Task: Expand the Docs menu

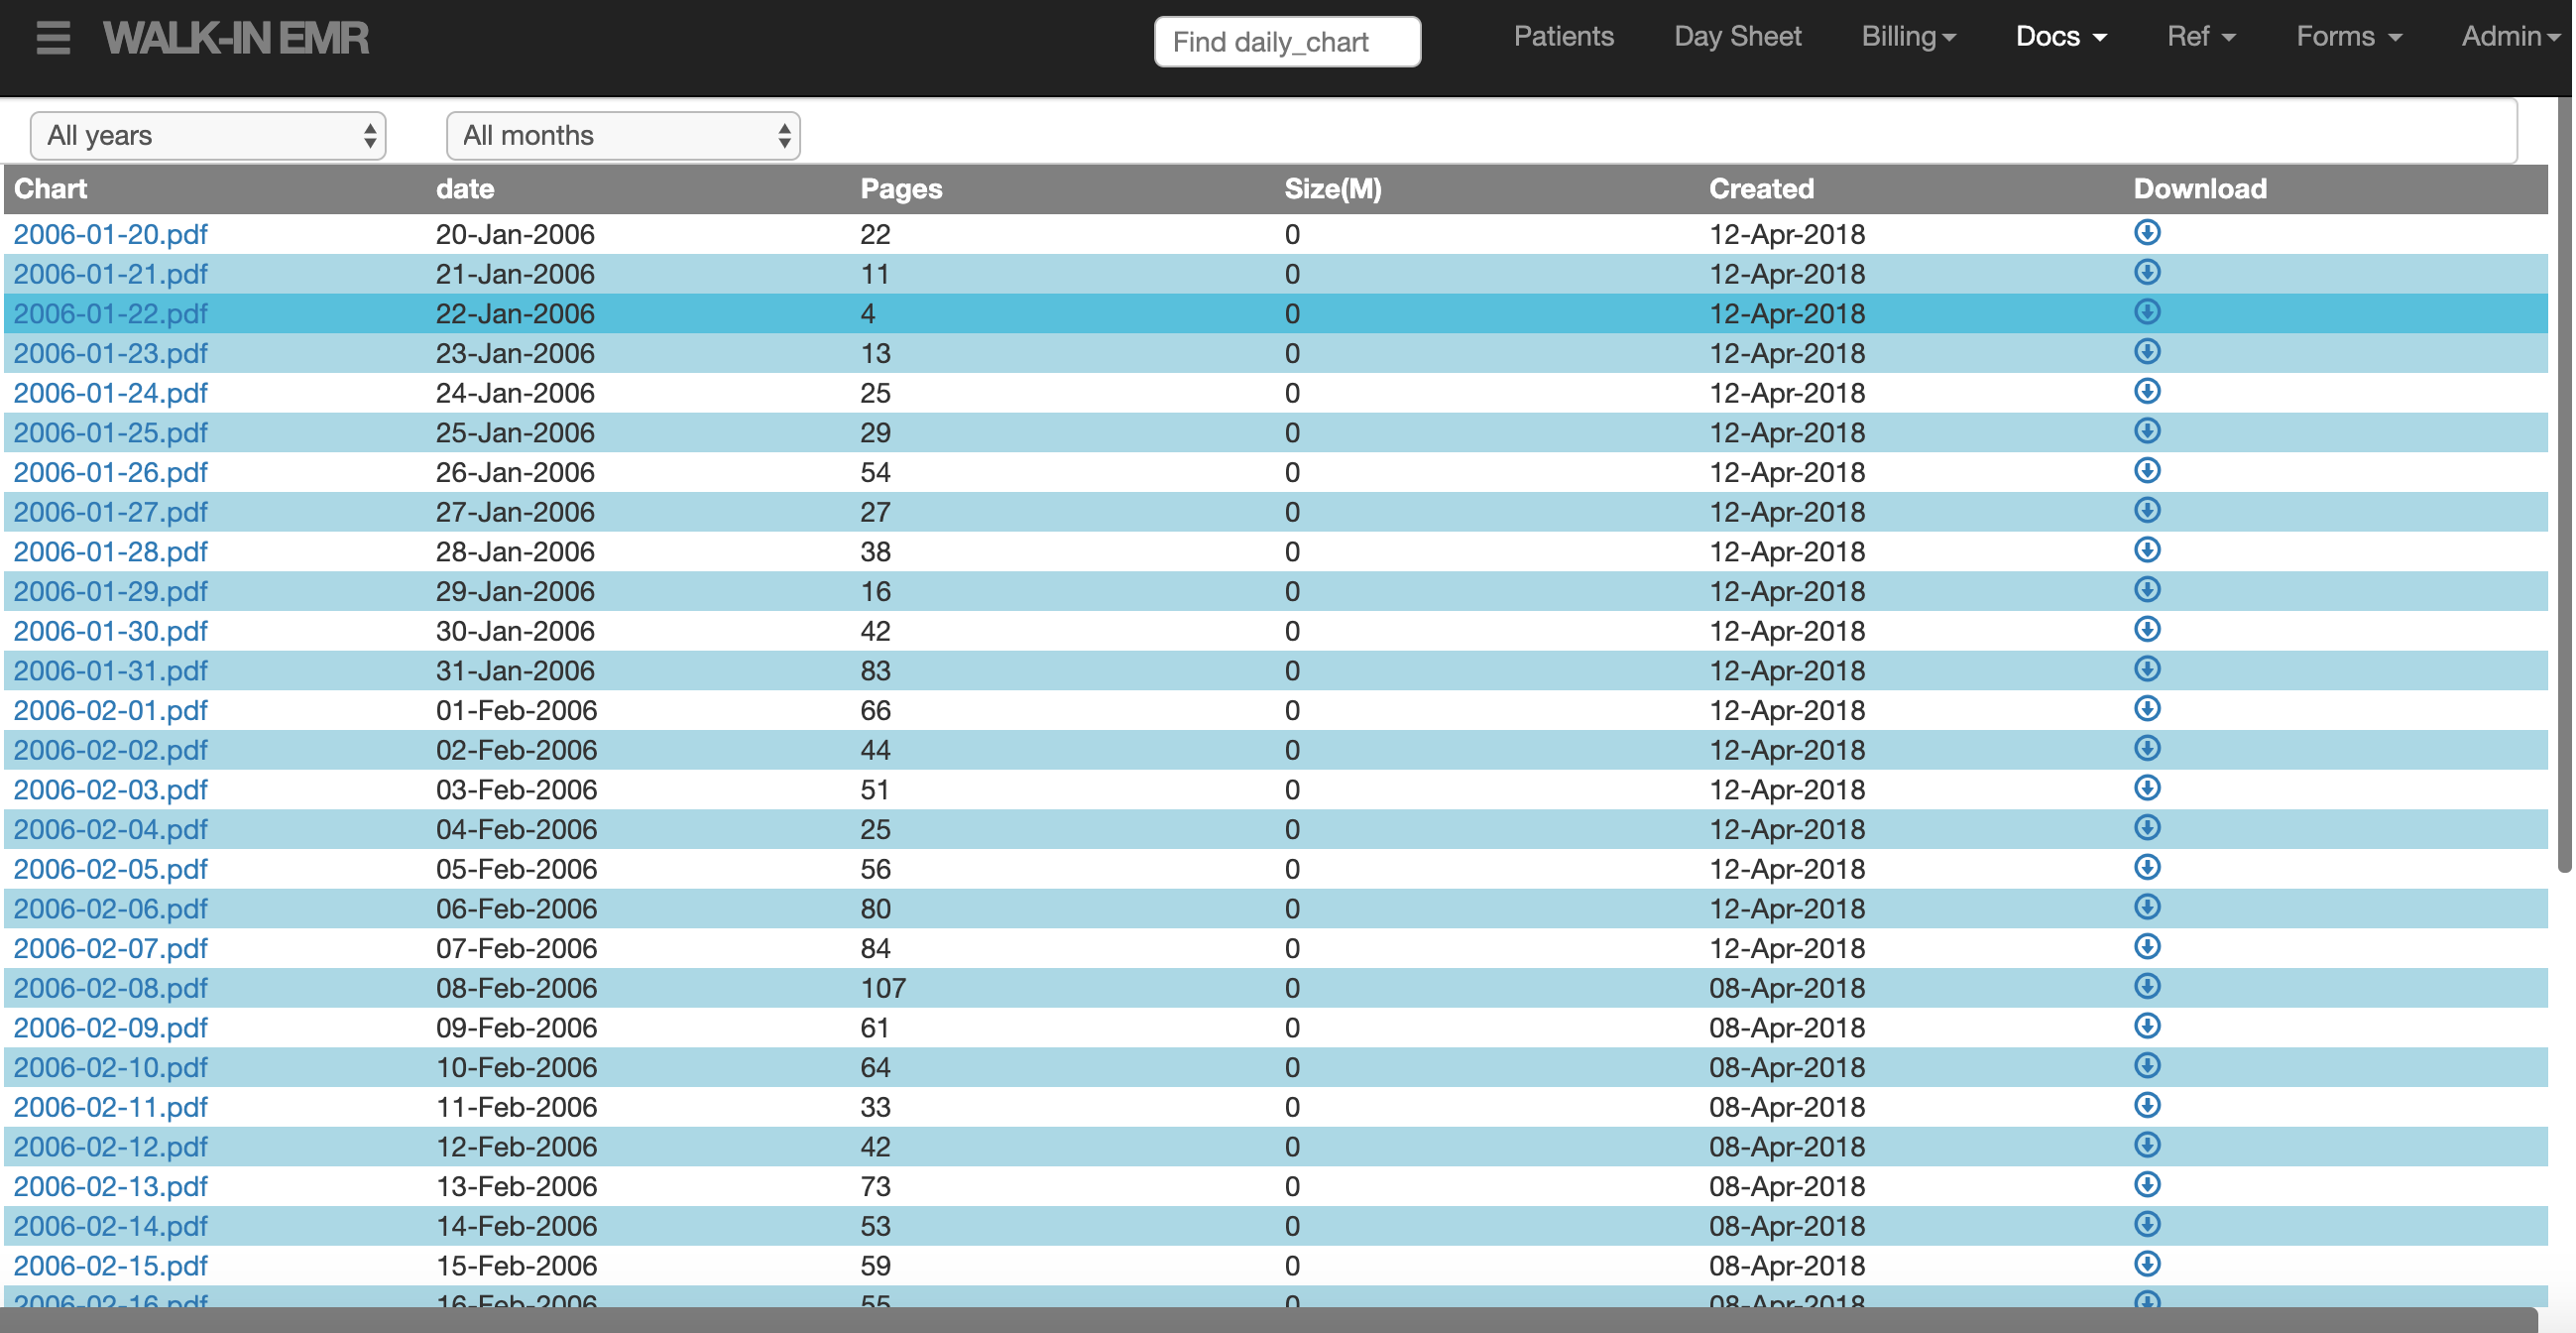Action: click(x=2061, y=37)
